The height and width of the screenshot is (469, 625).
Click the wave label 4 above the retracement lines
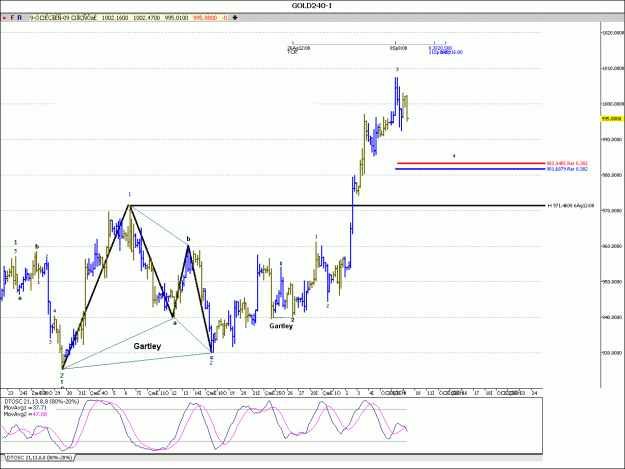(454, 156)
